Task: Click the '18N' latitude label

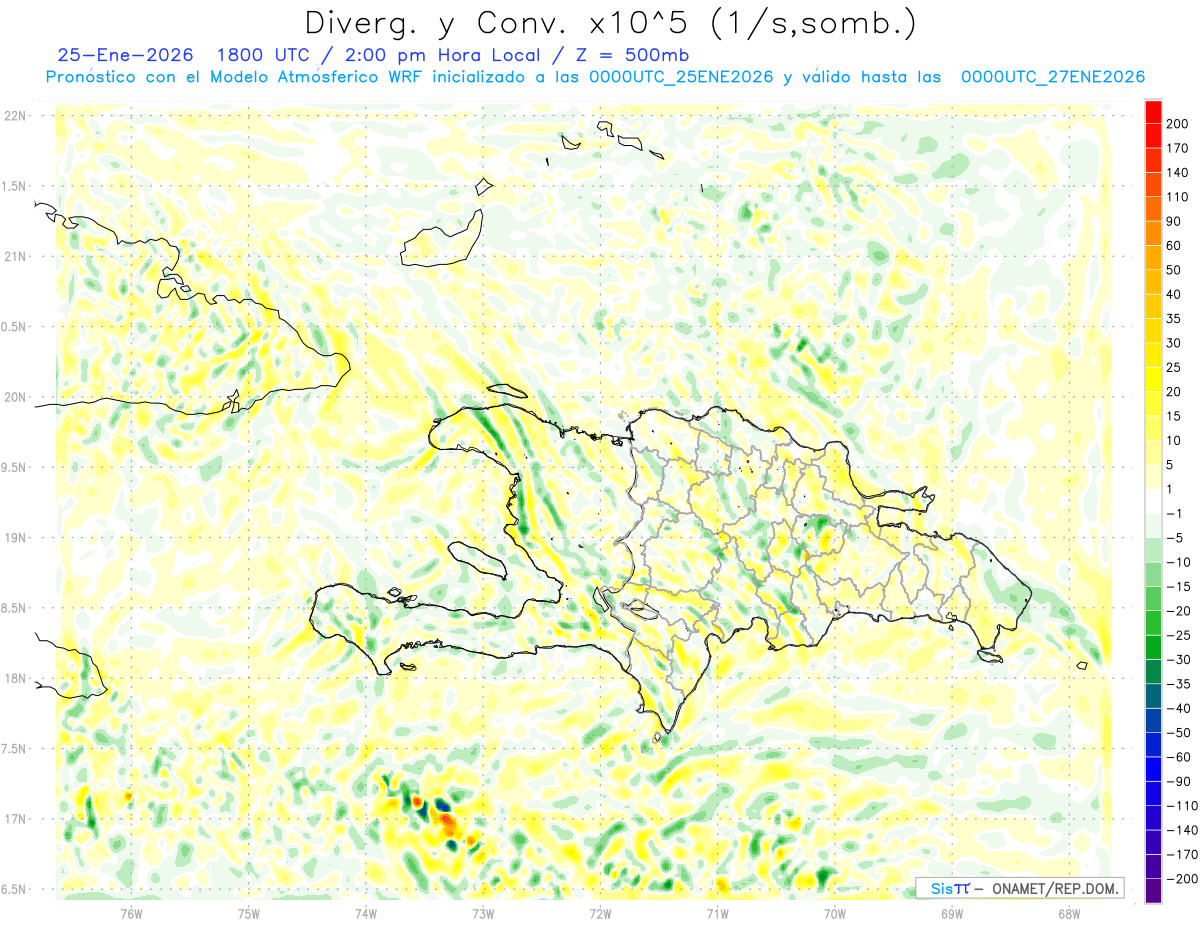Action: (14, 679)
